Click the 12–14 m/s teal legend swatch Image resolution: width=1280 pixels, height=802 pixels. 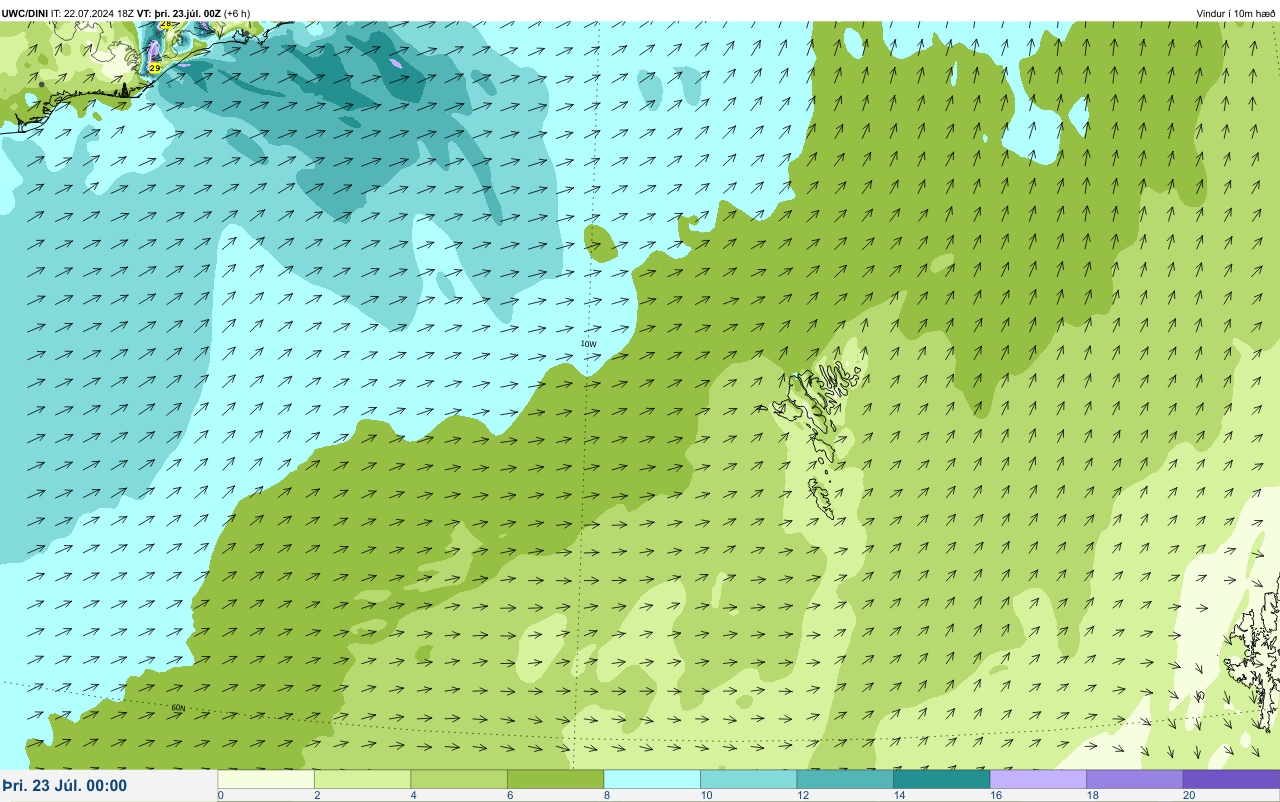click(x=845, y=779)
